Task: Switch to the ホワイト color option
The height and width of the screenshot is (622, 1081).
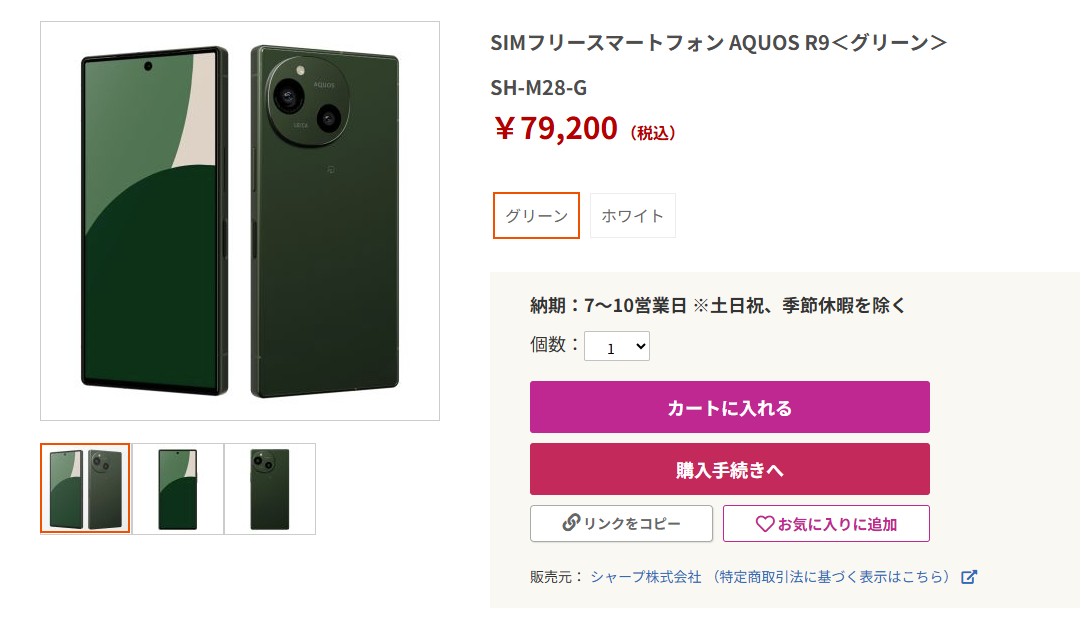Action: click(x=632, y=216)
